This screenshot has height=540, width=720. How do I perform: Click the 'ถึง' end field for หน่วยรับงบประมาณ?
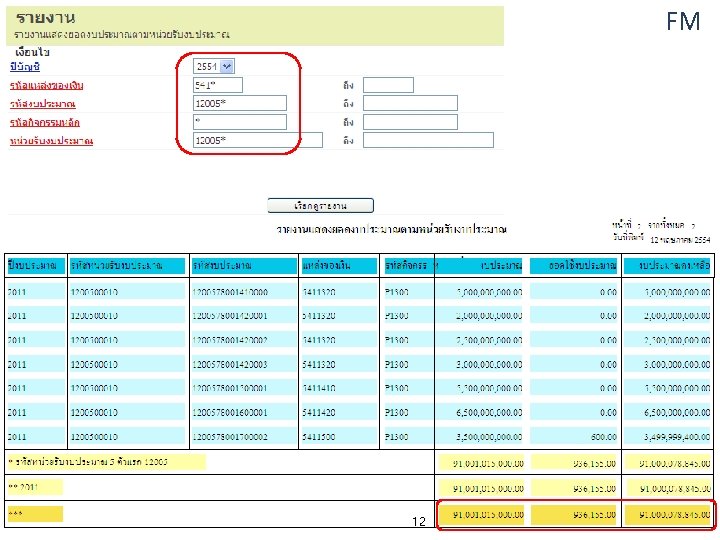(428, 140)
